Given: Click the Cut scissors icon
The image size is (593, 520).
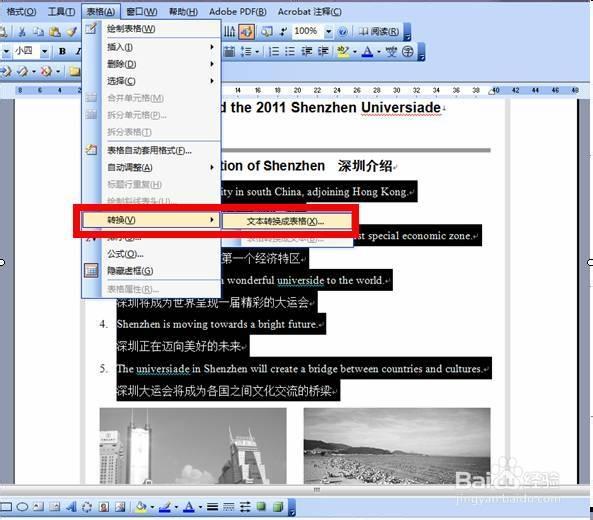Looking at the screenshot, I should [22, 32].
